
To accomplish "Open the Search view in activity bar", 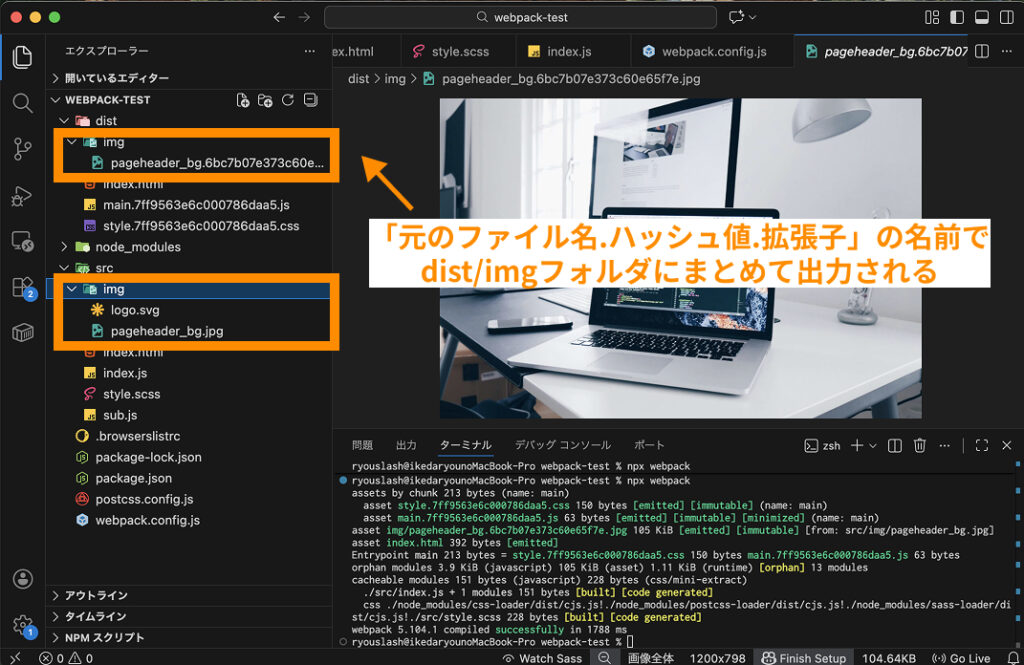I will point(22,103).
